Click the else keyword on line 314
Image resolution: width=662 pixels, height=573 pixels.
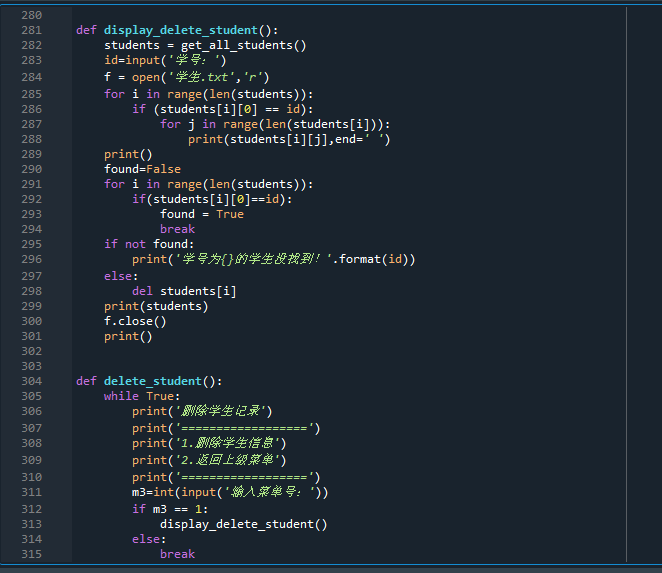[x=146, y=539]
